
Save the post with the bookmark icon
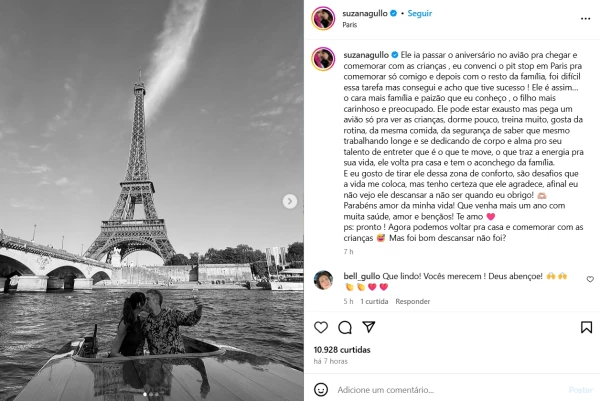pos(586,327)
